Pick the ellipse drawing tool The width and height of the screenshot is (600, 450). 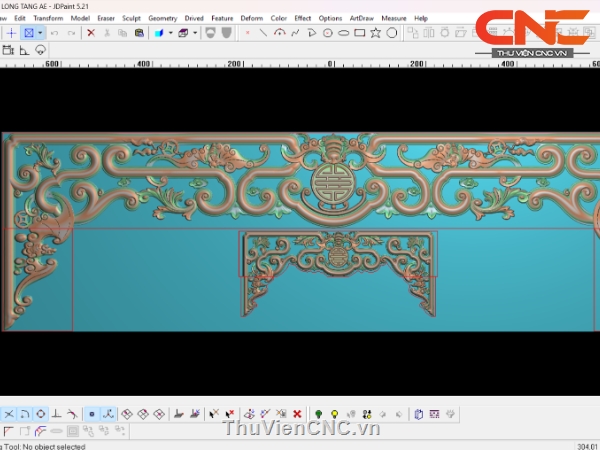tap(343, 33)
